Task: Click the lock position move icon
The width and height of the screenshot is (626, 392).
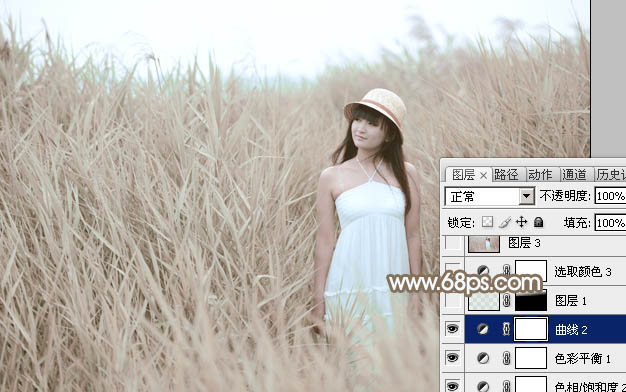Action: (521, 222)
